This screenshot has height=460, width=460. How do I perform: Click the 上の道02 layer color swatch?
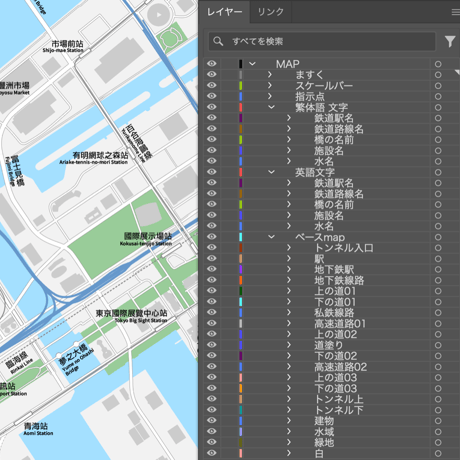click(241, 334)
